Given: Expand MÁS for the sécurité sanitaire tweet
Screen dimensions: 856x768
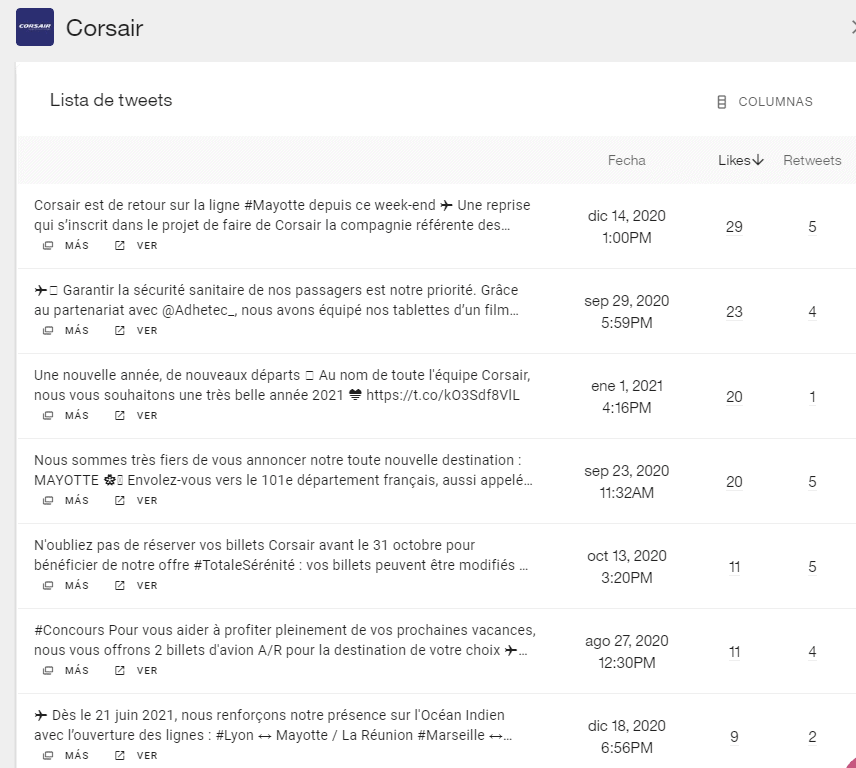Looking at the screenshot, I should tap(66, 330).
